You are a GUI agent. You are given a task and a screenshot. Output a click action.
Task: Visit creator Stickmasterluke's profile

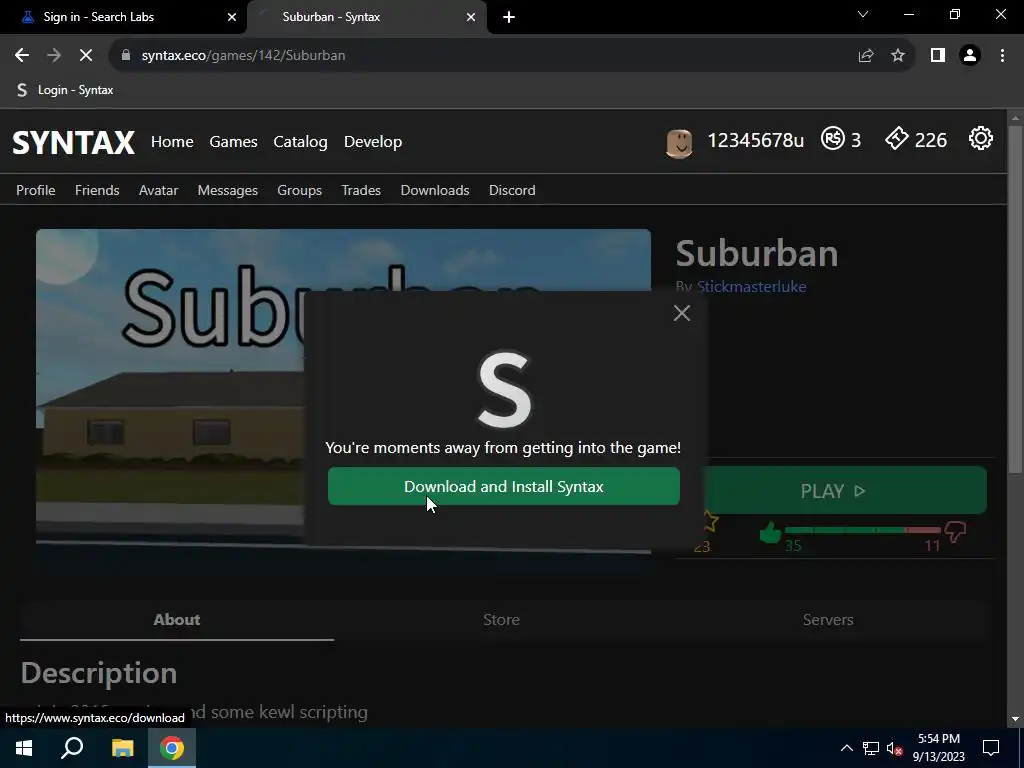[752, 287]
